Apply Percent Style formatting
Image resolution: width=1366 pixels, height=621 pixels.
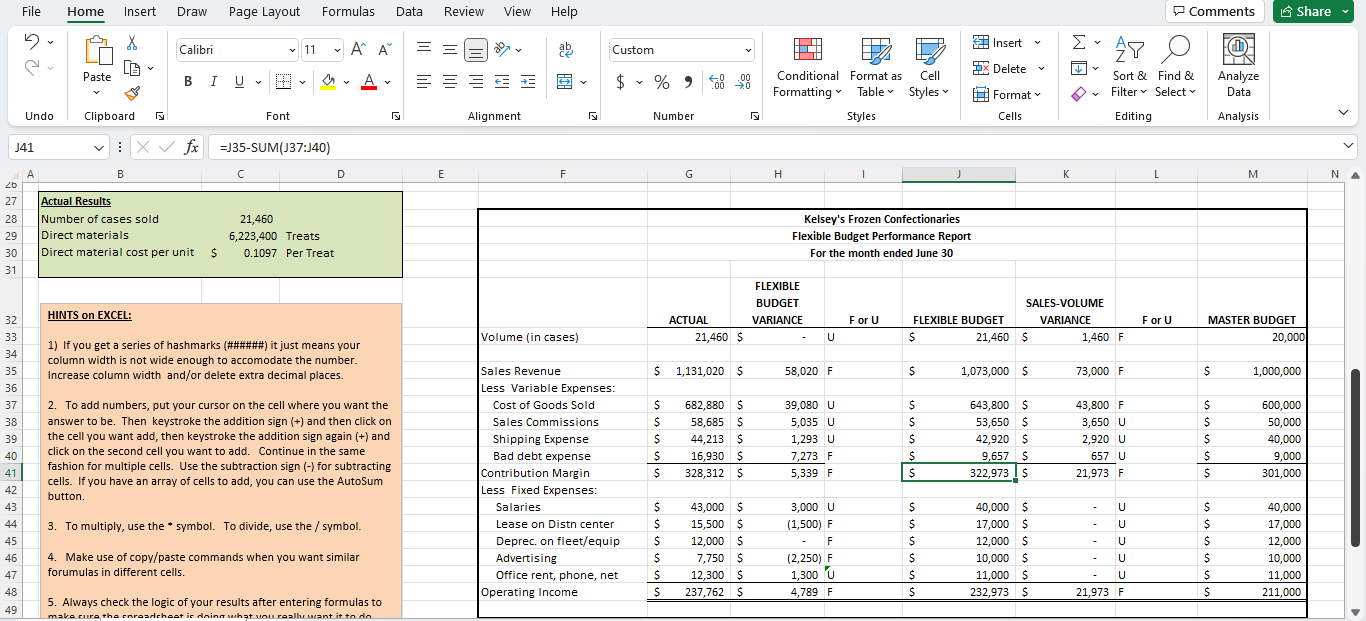662,82
